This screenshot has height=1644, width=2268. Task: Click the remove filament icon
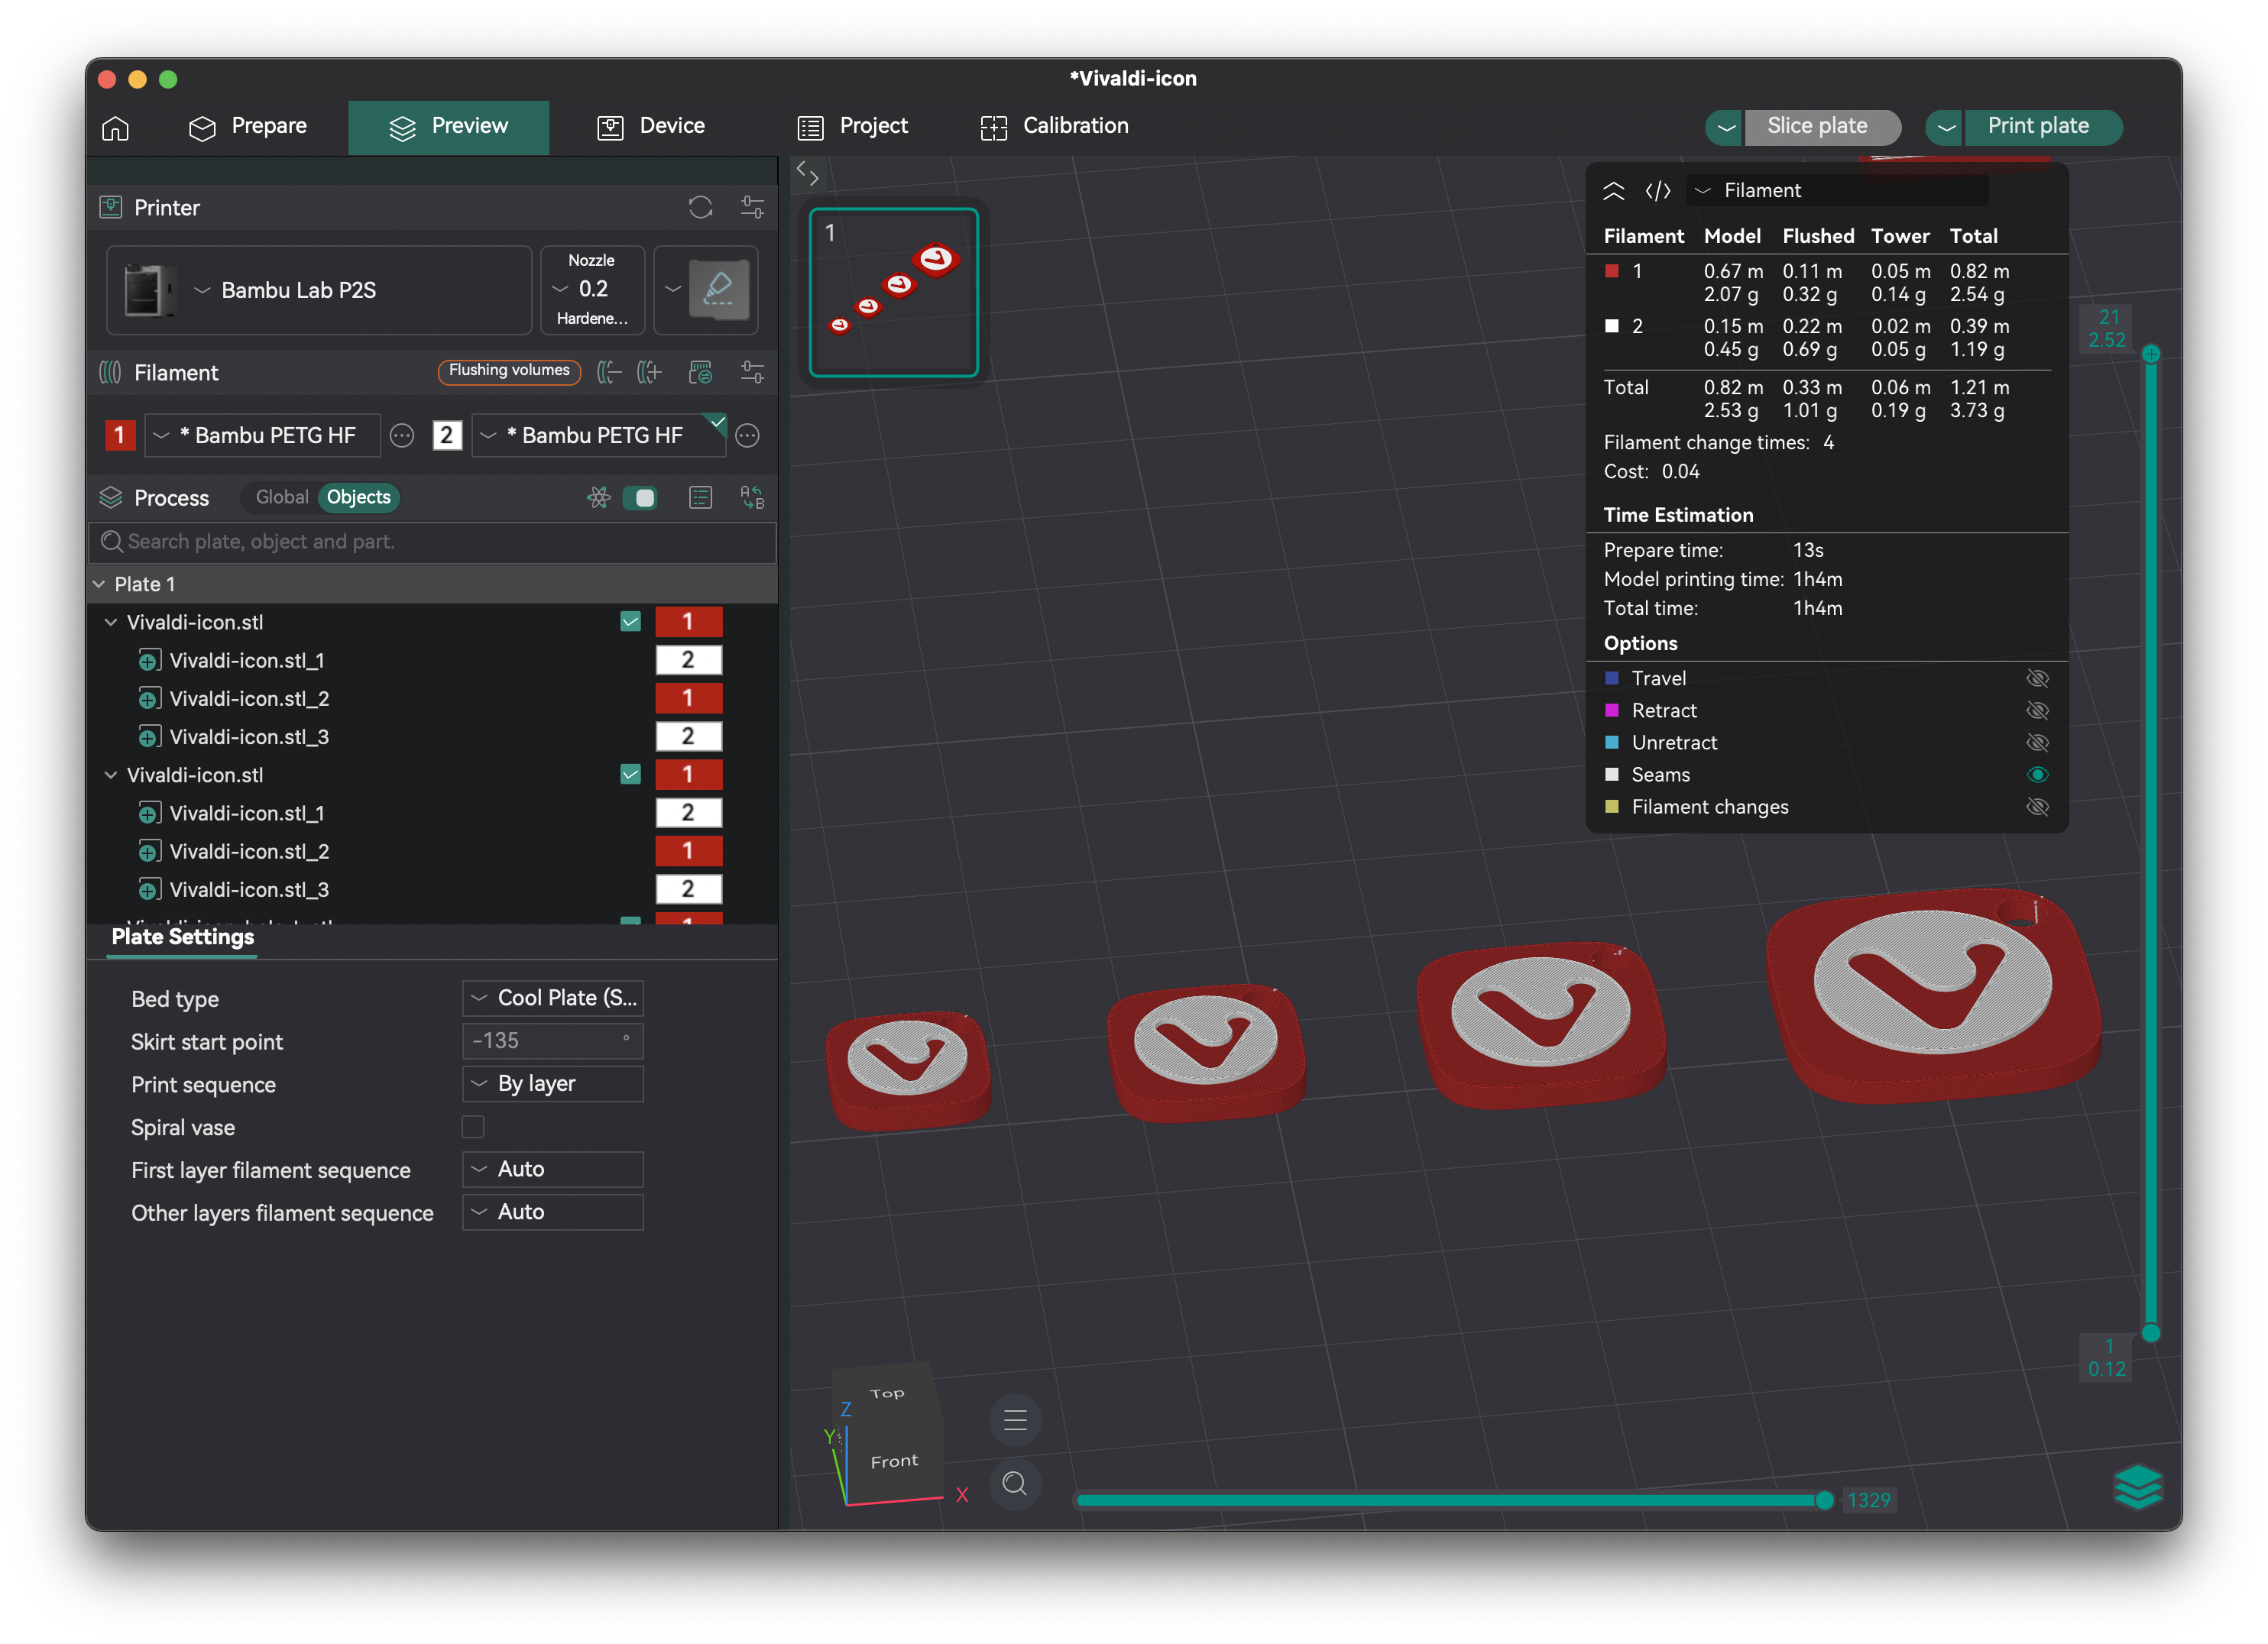pyautogui.click(x=609, y=373)
